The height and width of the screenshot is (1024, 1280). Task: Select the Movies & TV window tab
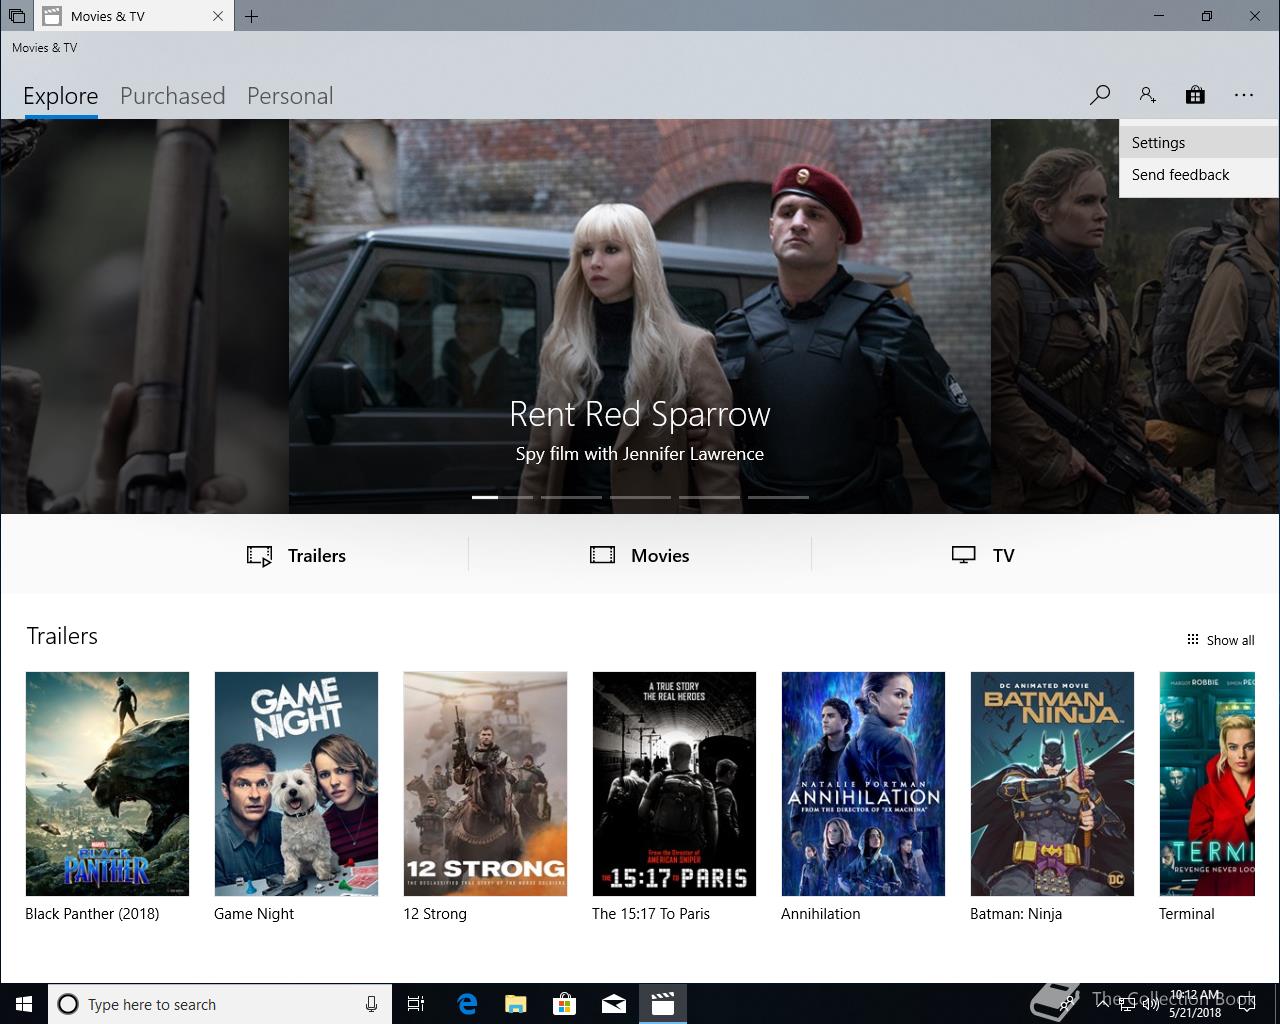click(x=134, y=16)
